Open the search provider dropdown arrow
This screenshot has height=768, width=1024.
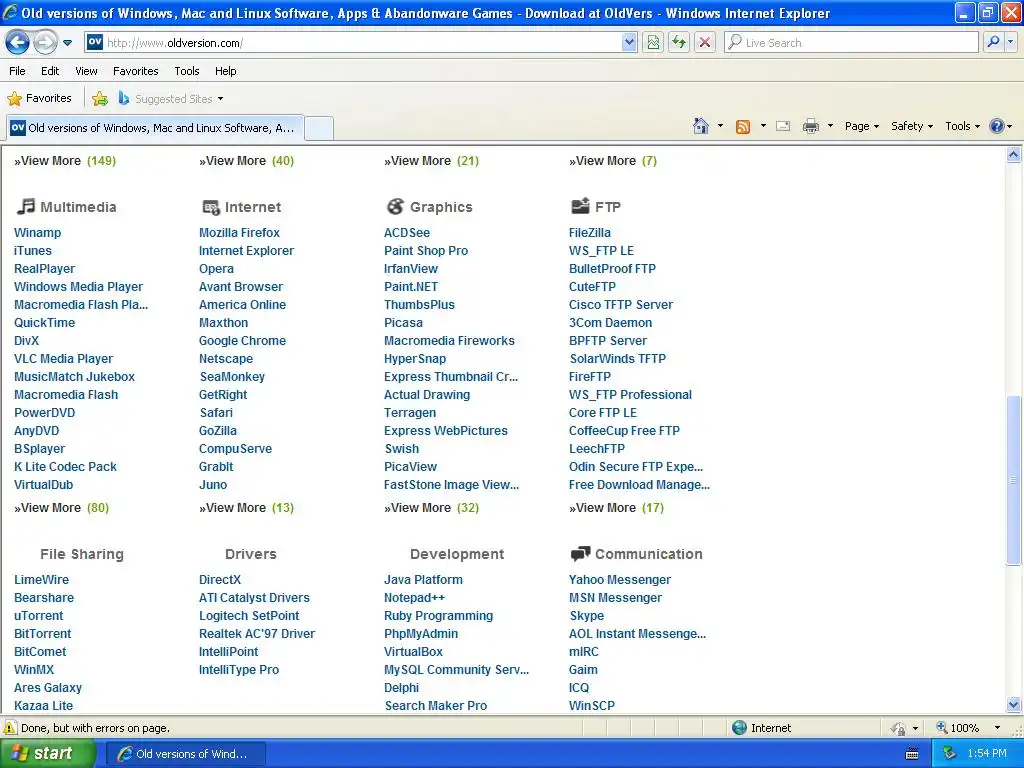[1011, 42]
